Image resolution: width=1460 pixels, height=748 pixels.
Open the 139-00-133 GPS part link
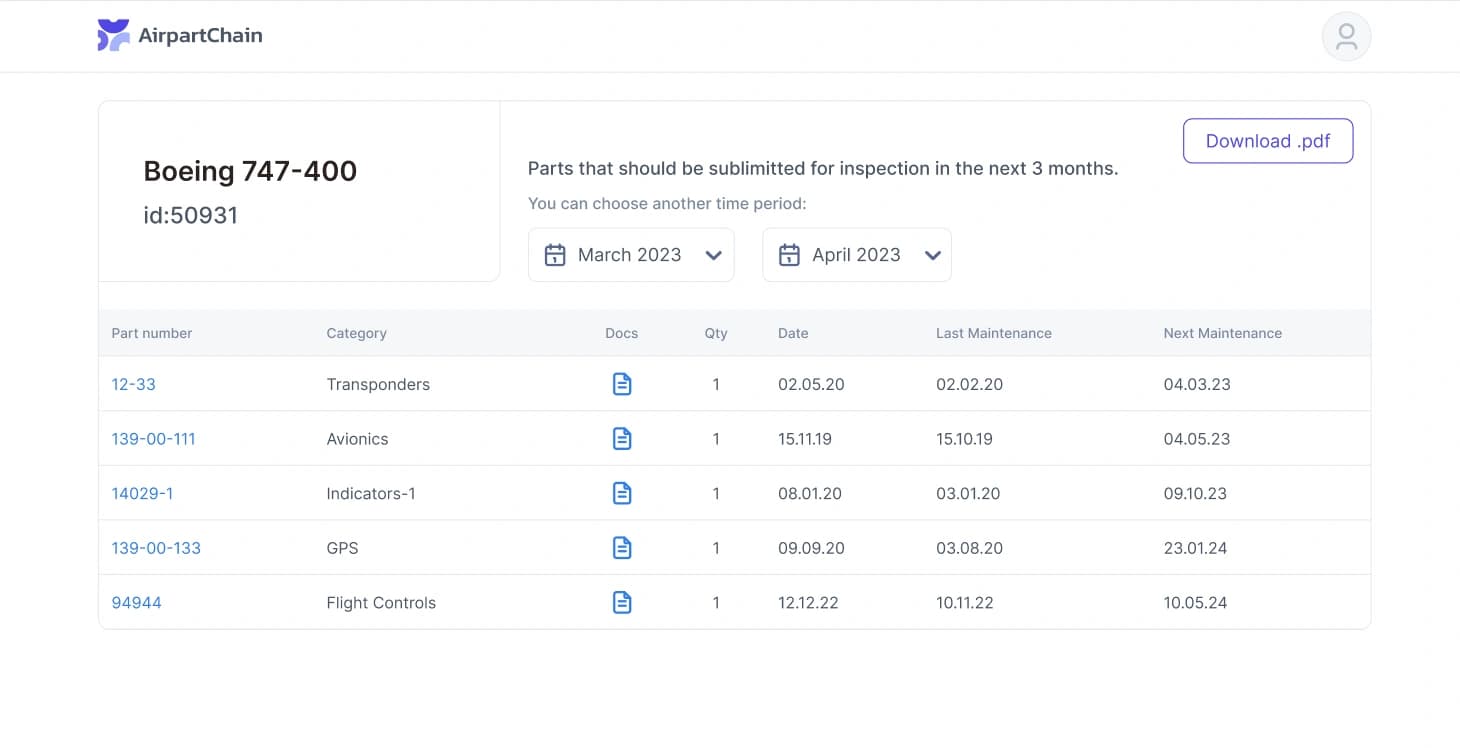(156, 547)
